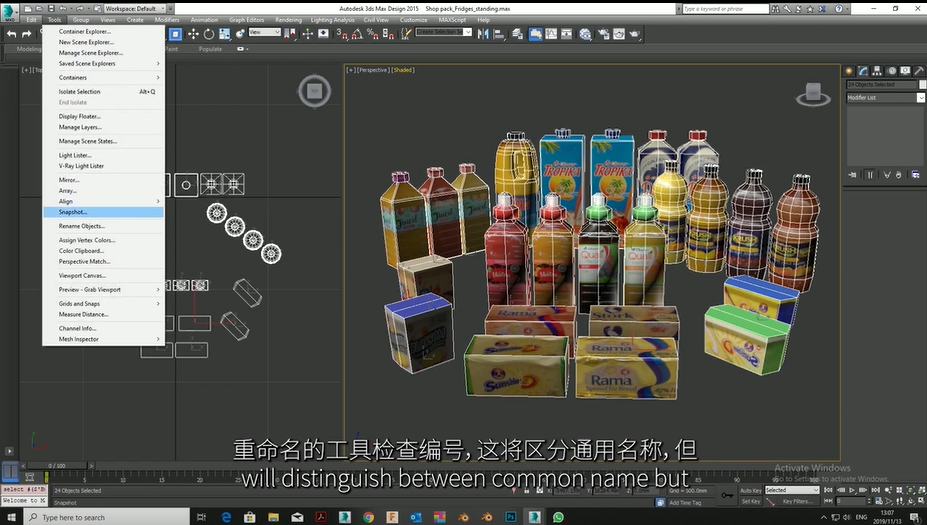Click the keyword search input field

(x=725, y=9)
